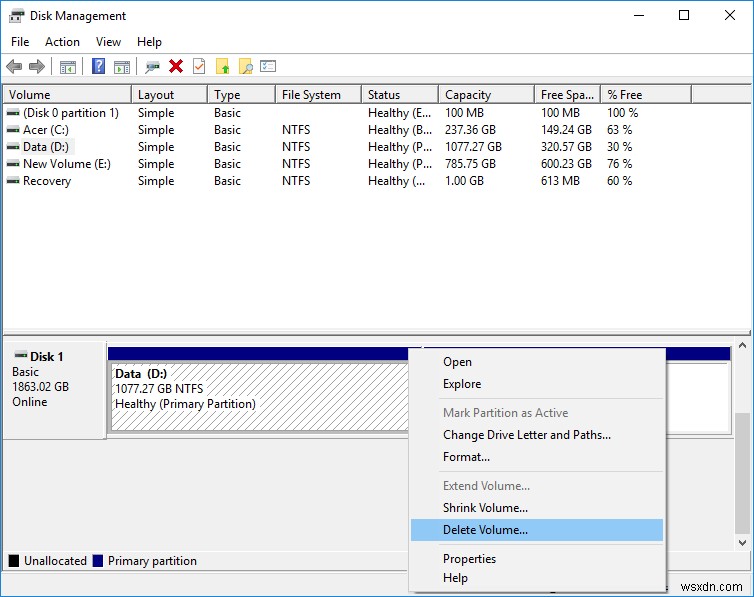Click the vertical scrollbar down arrow
754x597 pixels.
pos(742,543)
